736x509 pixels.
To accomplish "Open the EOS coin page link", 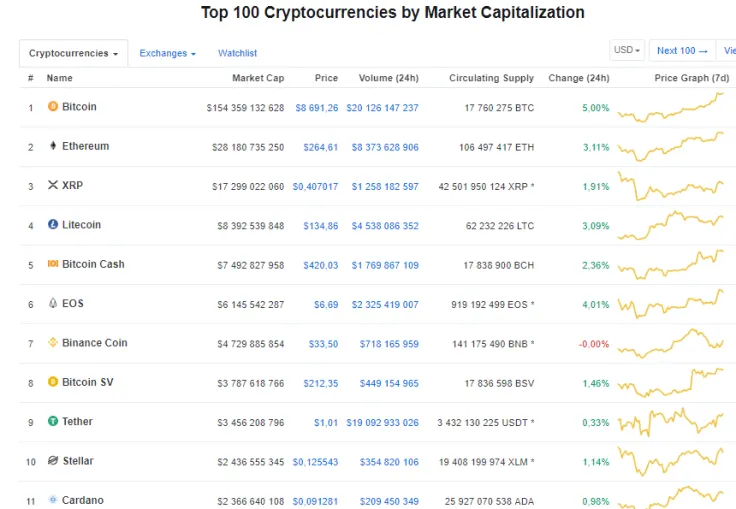I will coord(72,304).
